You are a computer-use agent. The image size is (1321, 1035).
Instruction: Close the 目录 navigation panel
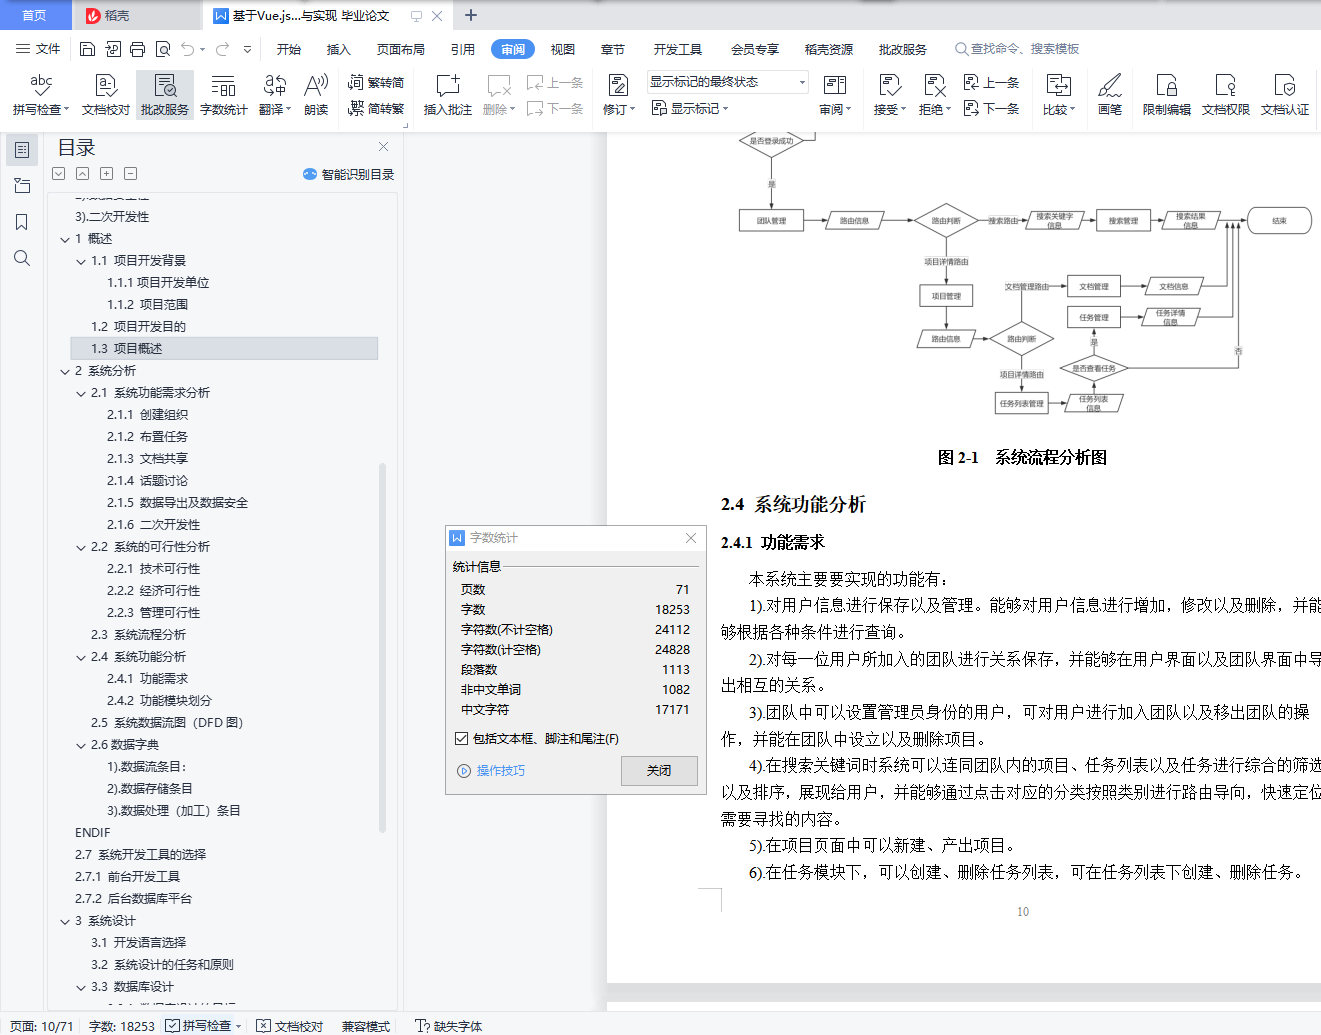tap(383, 147)
